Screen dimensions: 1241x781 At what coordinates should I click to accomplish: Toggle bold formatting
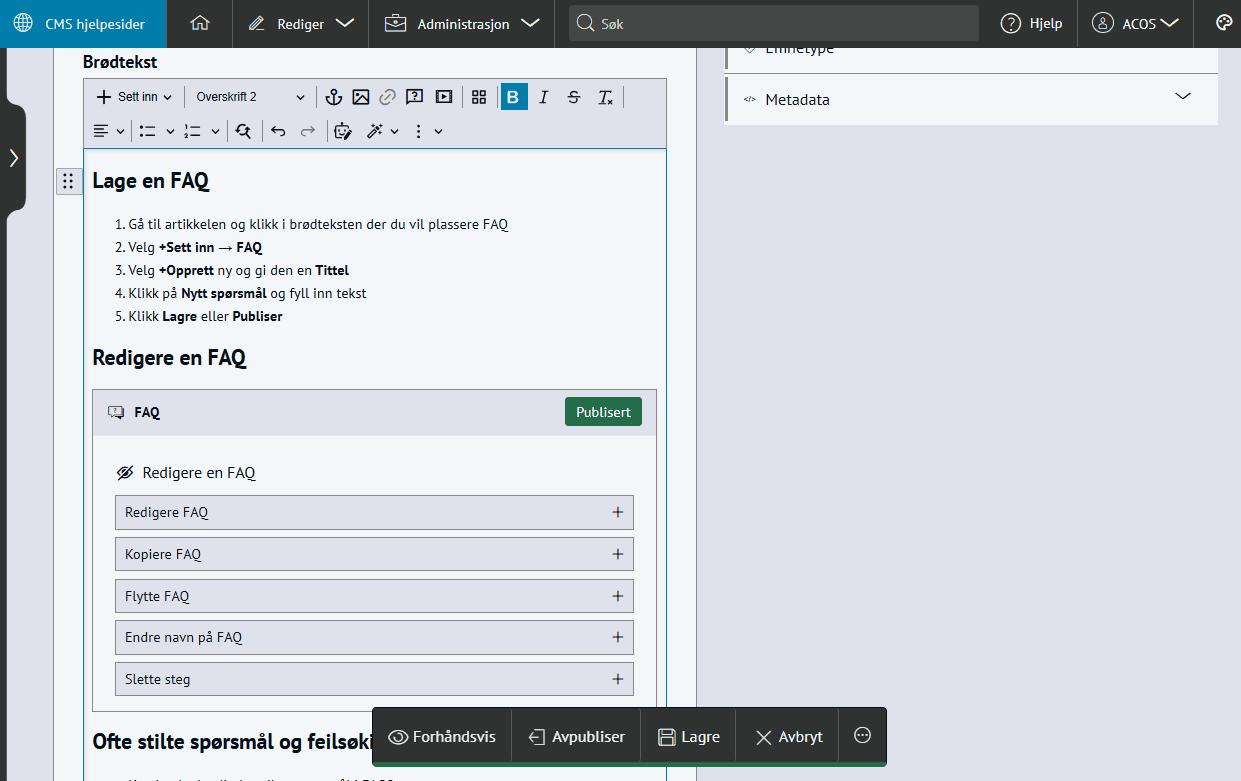tap(514, 97)
